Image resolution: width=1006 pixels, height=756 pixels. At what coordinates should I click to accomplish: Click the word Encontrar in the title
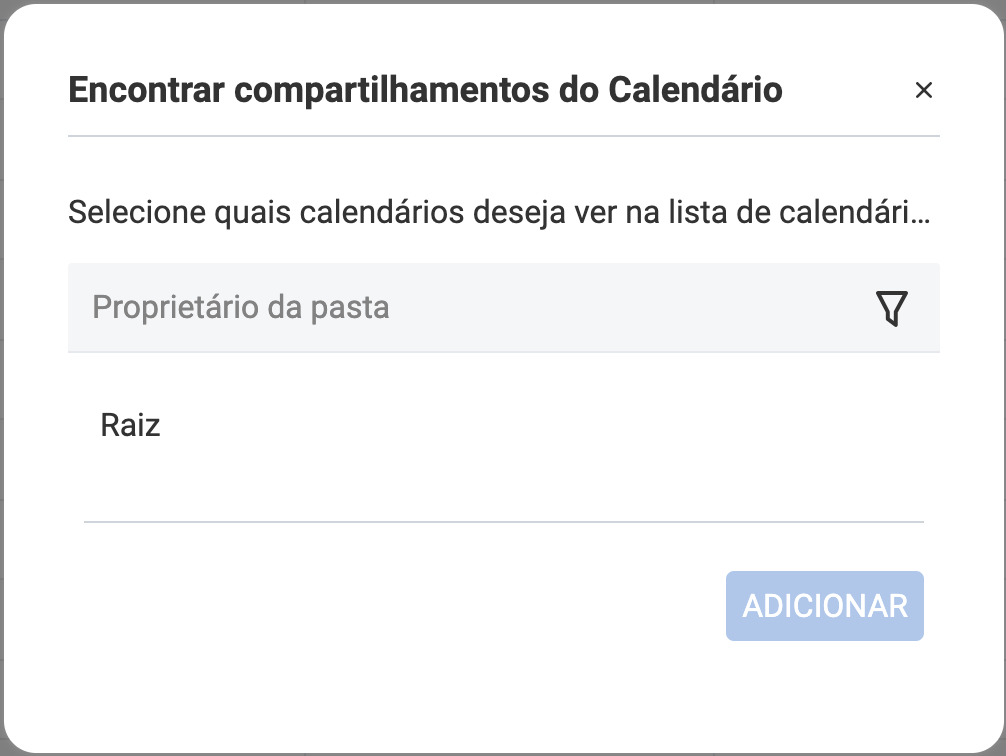(x=145, y=91)
